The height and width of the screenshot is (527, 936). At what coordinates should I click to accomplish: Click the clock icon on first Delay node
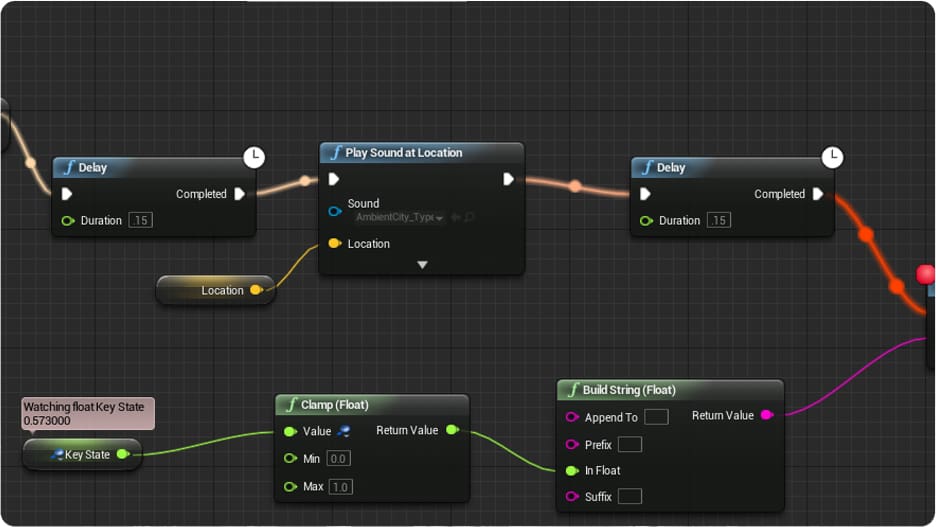pos(254,157)
